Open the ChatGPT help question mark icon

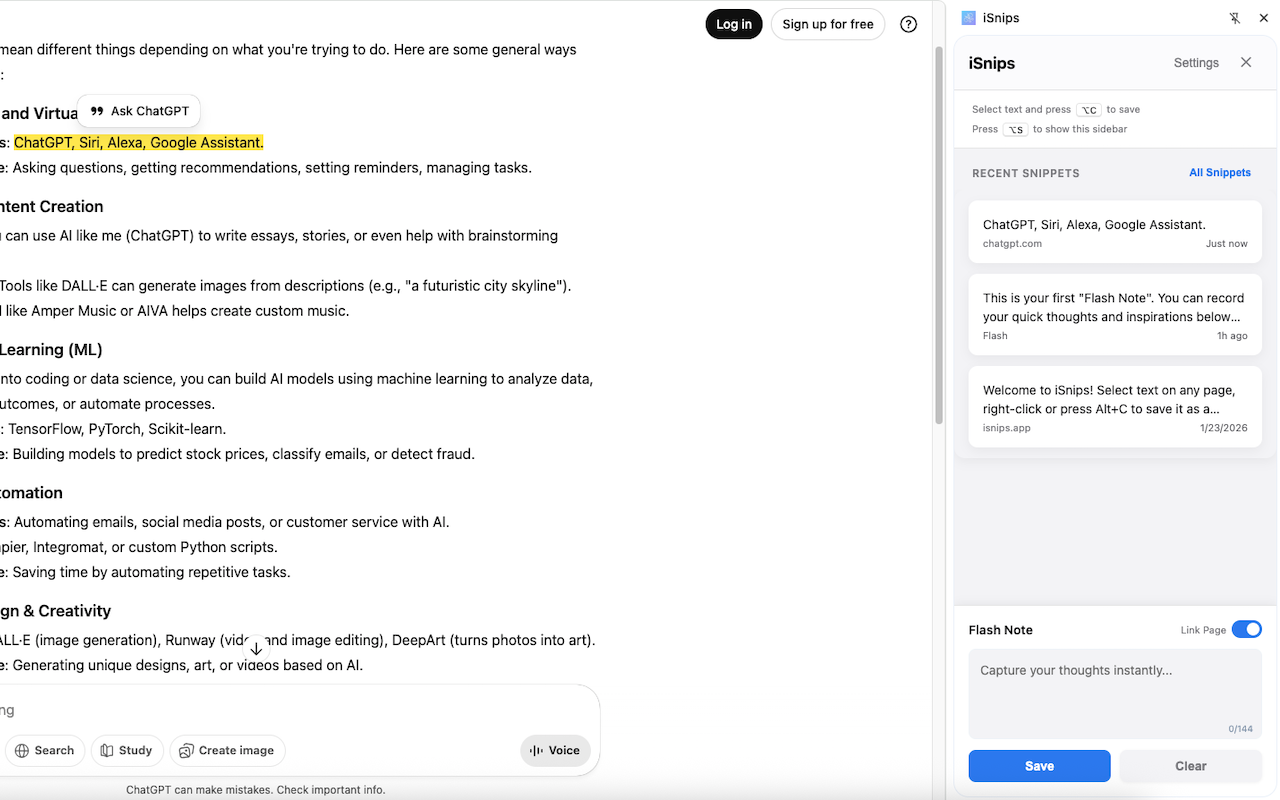pos(908,24)
